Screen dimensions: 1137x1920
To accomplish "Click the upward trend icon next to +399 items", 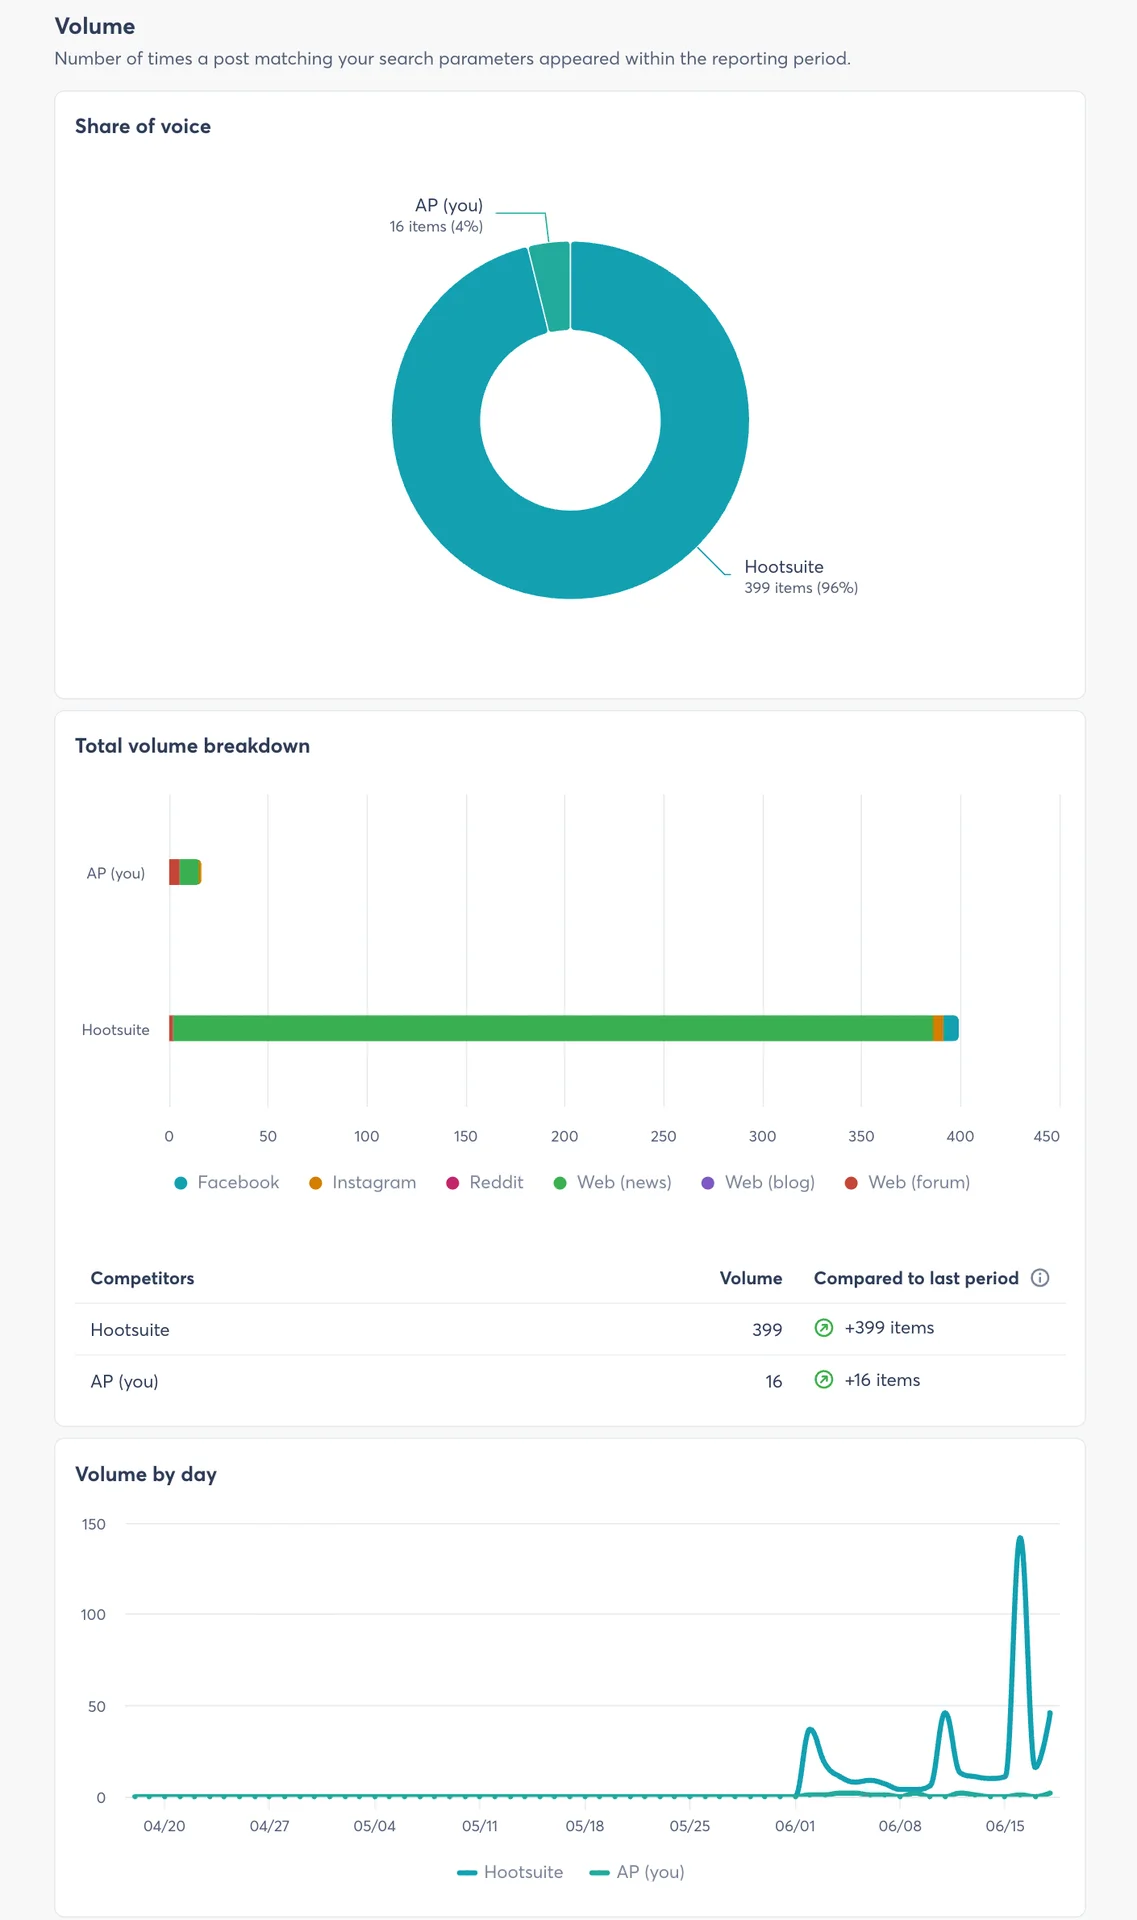I will click(x=824, y=1328).
